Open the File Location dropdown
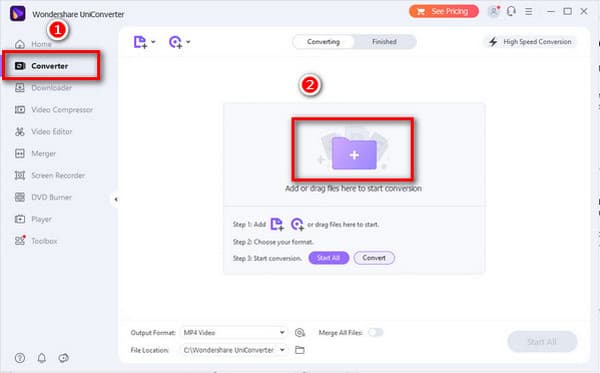The image size is (600, 373). tap(234, 350)
